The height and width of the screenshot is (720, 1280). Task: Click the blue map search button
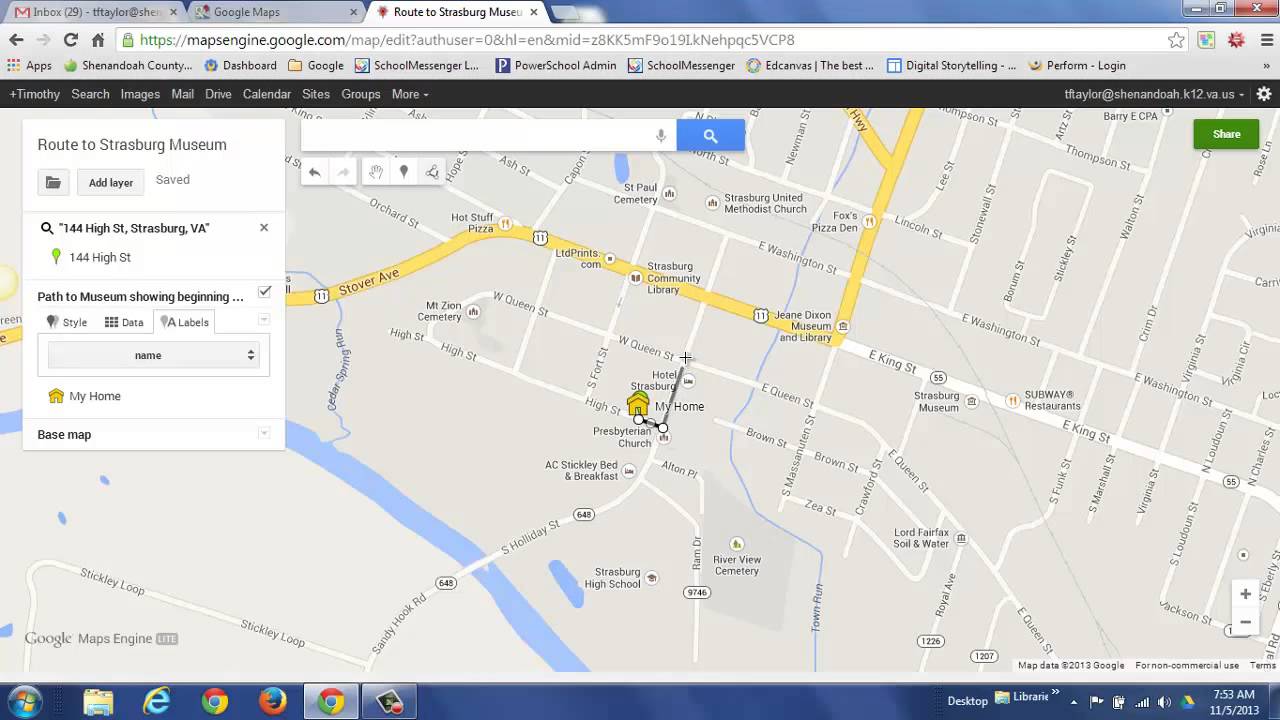pyautogui.click(x=710, y=135)
